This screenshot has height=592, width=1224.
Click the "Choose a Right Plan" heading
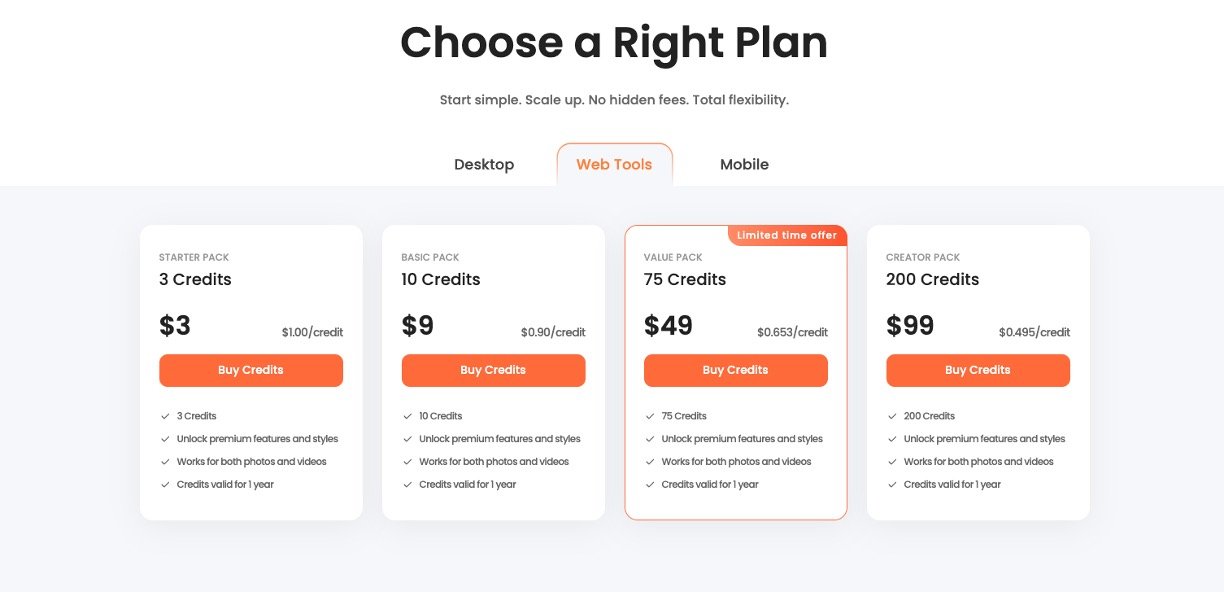click(613, 43)
